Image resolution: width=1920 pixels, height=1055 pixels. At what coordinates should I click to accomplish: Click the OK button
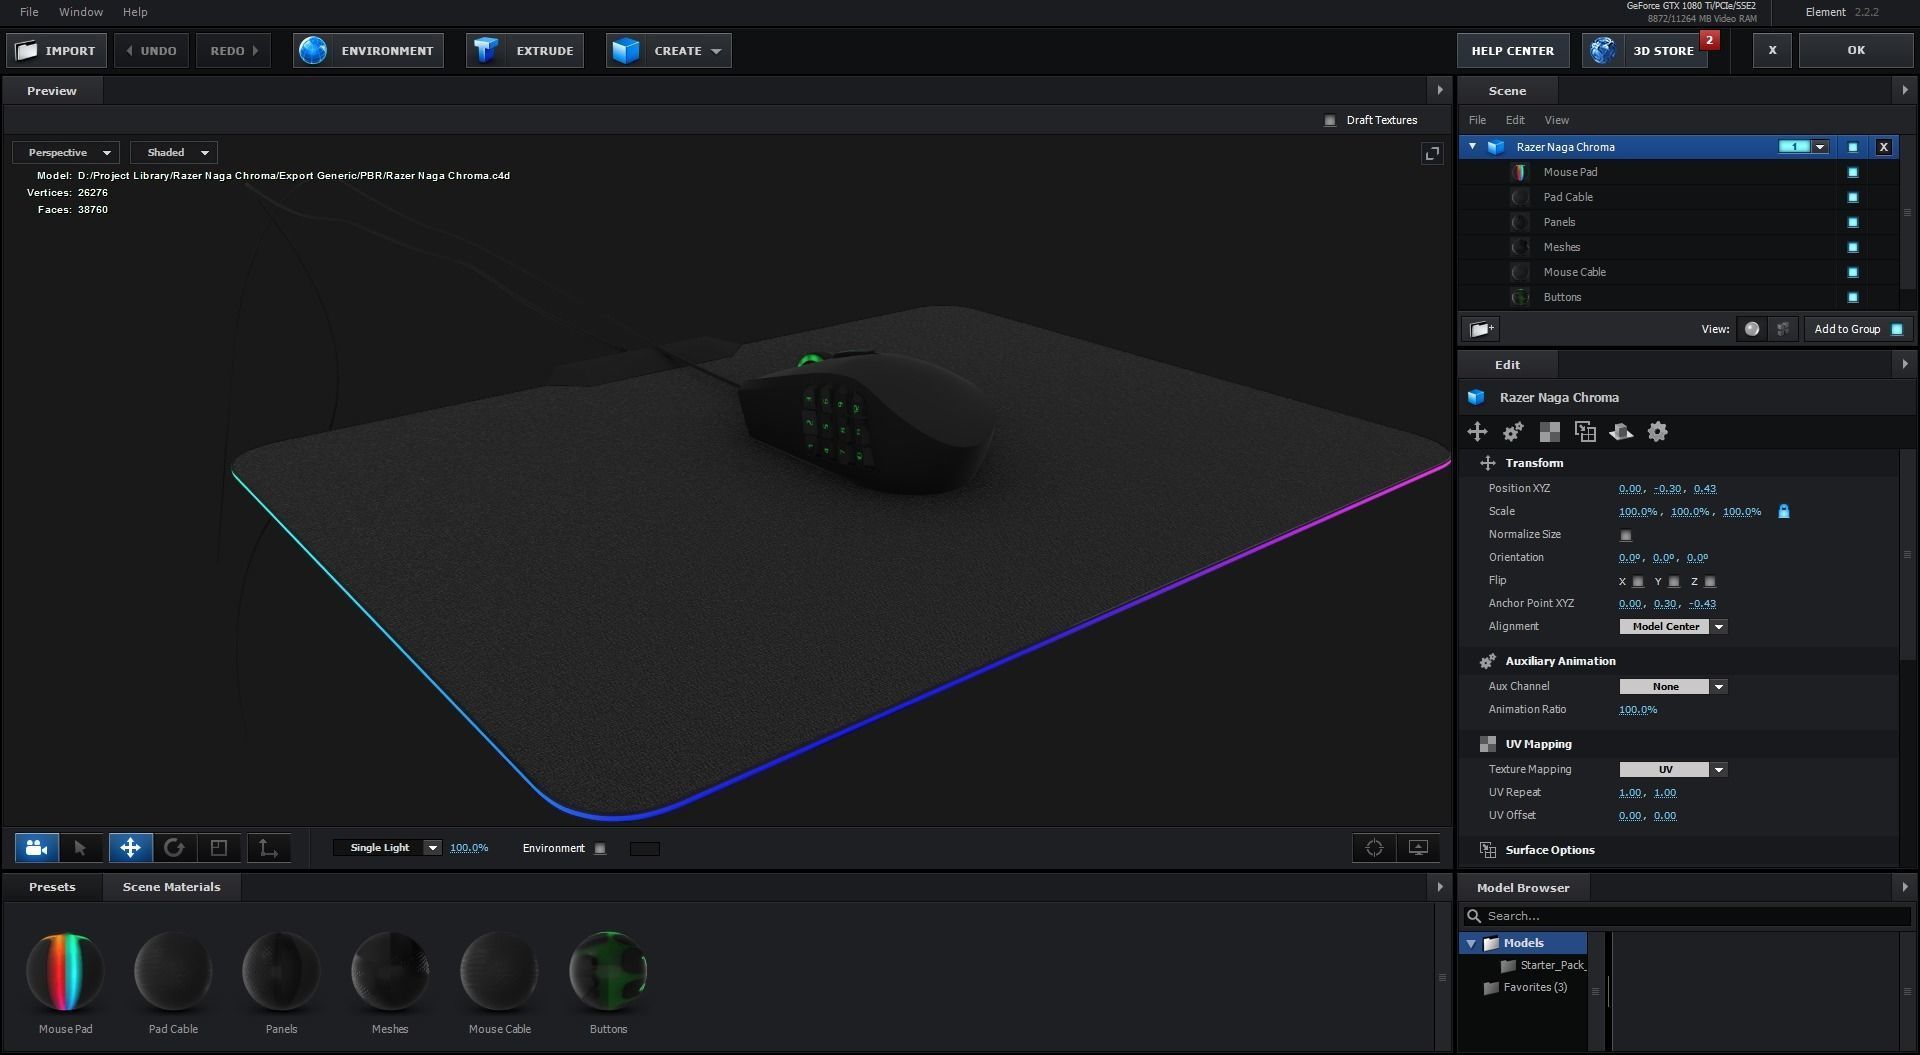pyautogui.click(x=1856, y=51)
